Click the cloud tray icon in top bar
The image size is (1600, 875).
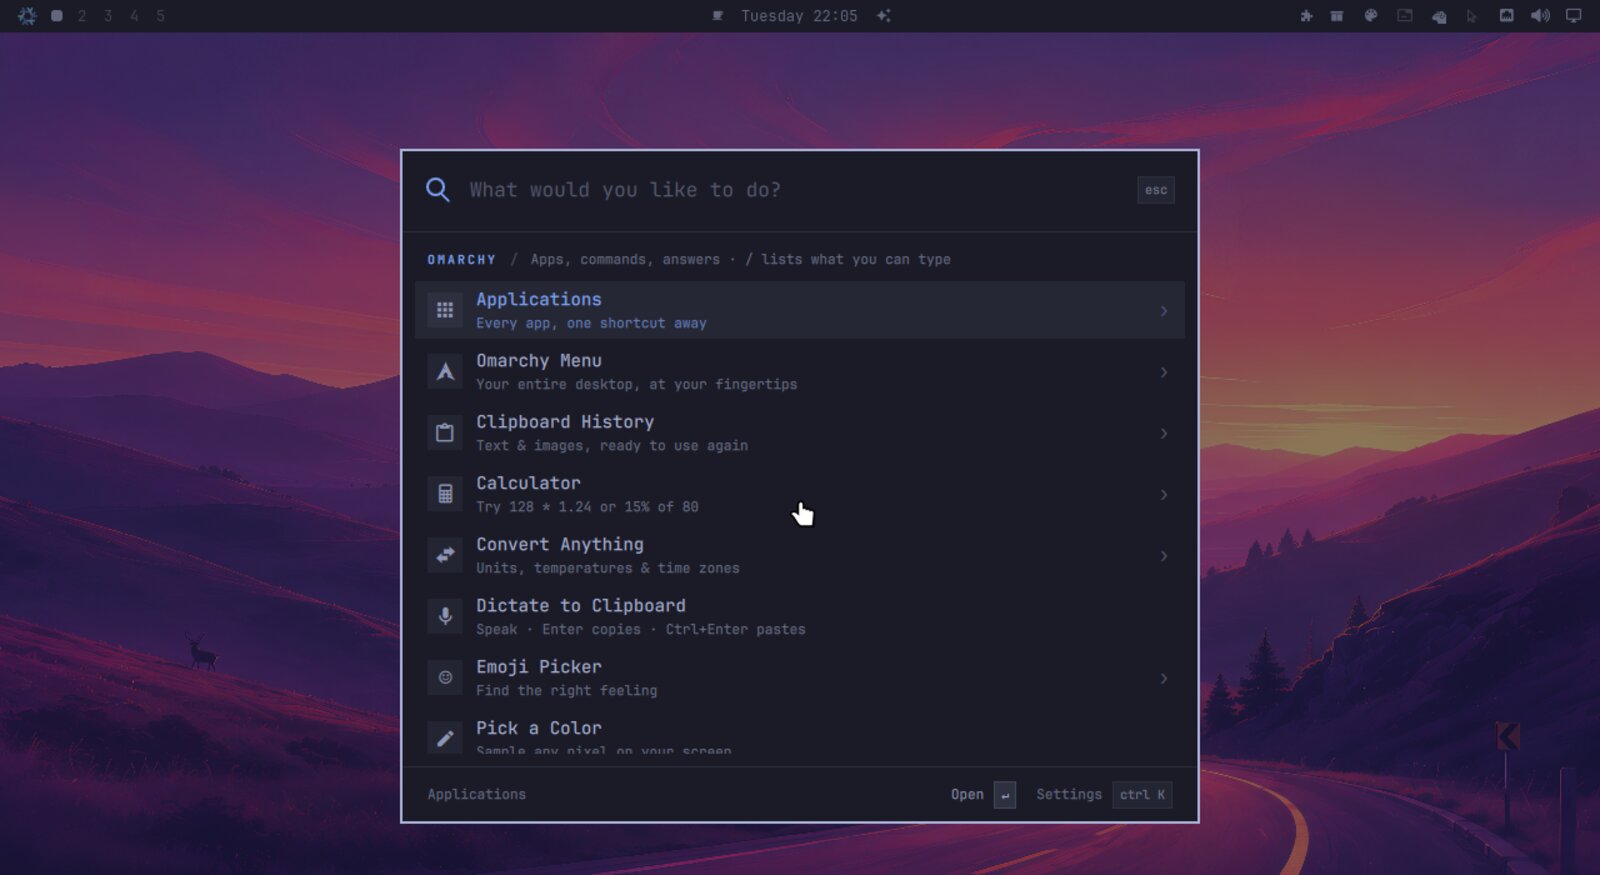tap(1439, 17)
